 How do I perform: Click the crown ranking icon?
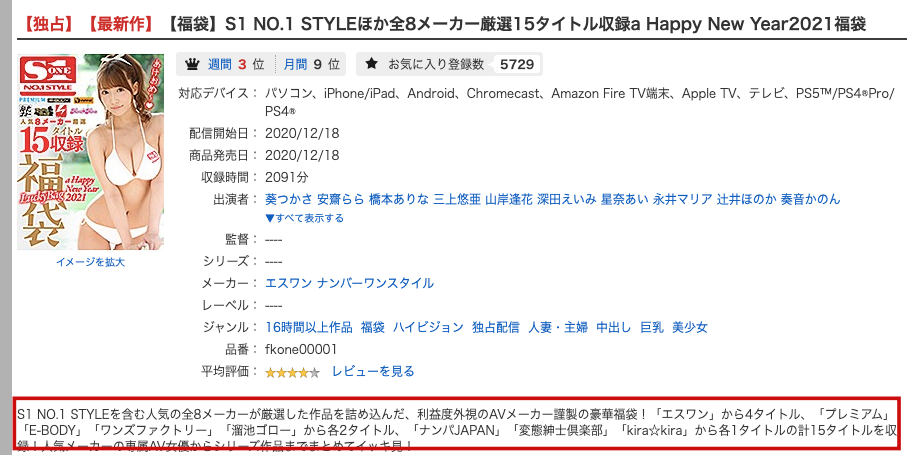192,64
